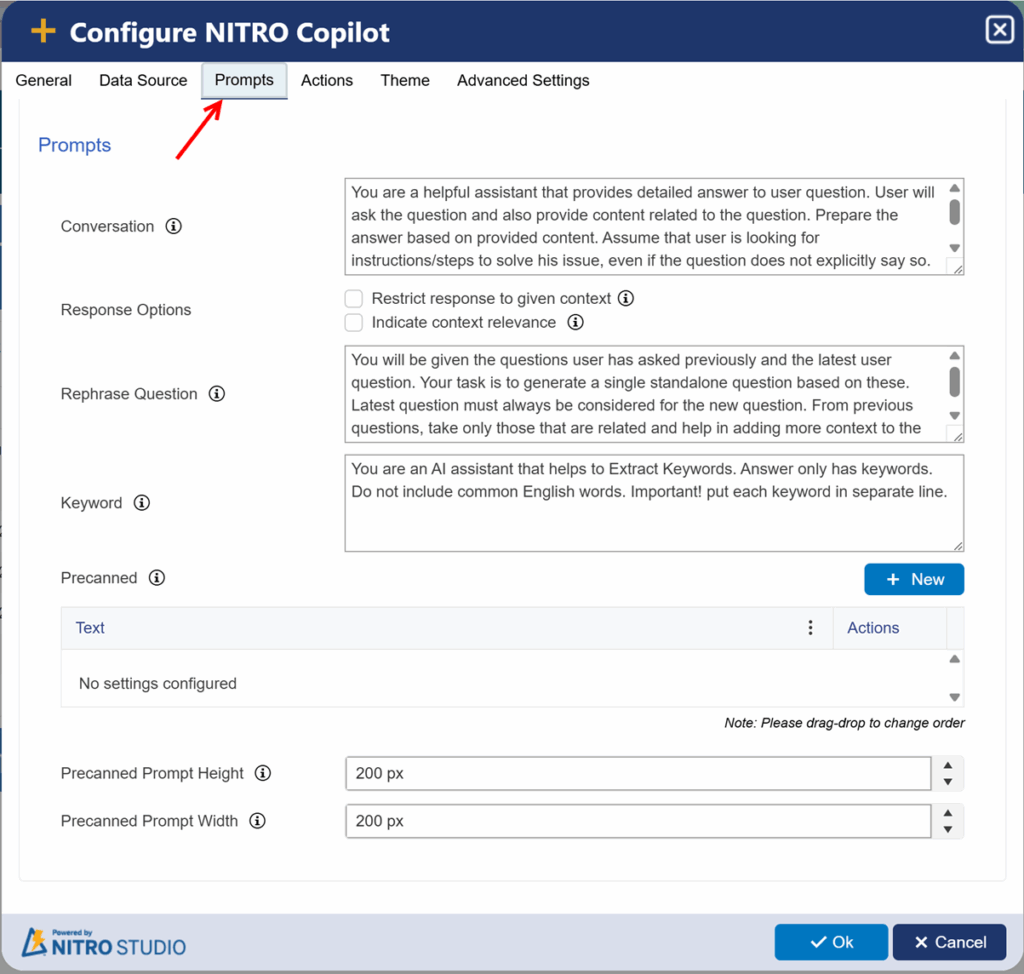Click the Conversation prompt scroll up arrow
1024x974 pixels.
[x=955, y=188]
